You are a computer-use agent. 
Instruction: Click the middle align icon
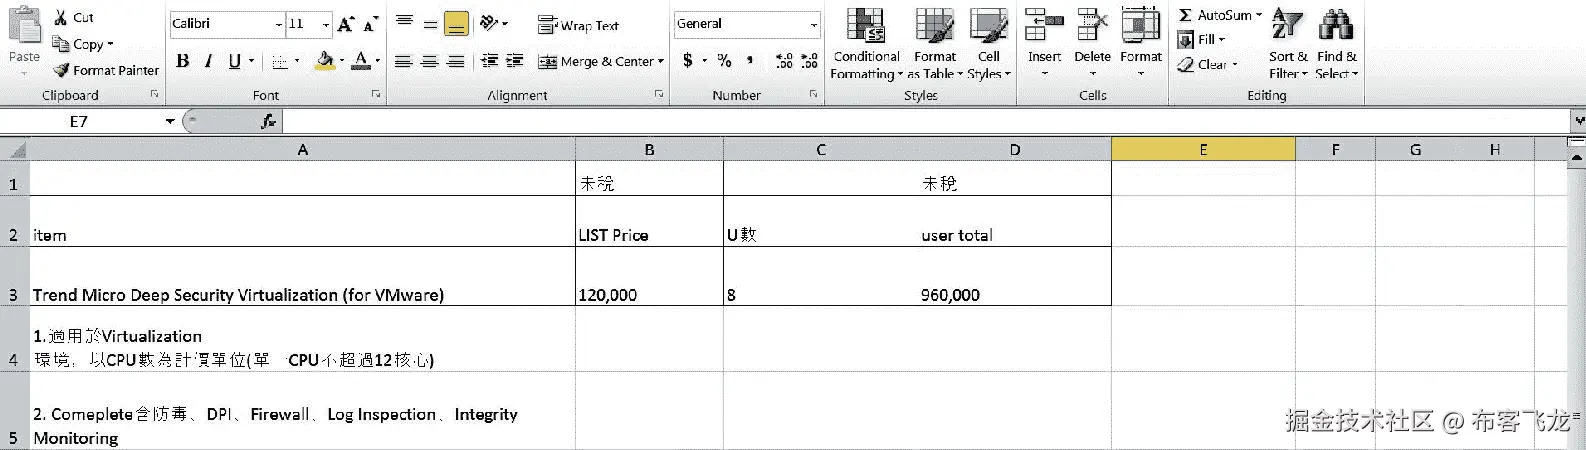point(430,23)
